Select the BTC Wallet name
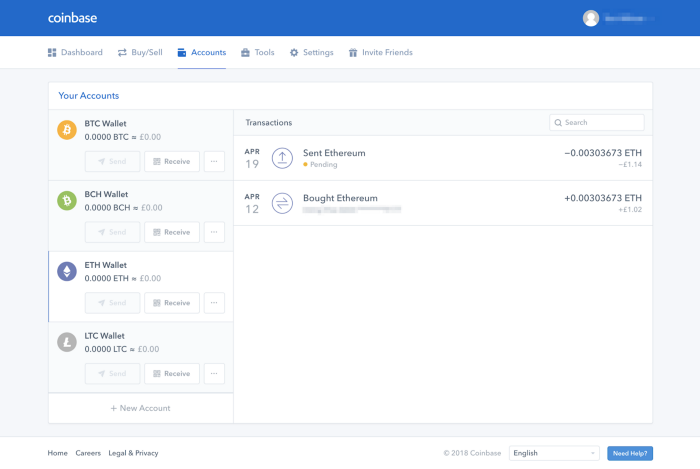 (105, 123)
